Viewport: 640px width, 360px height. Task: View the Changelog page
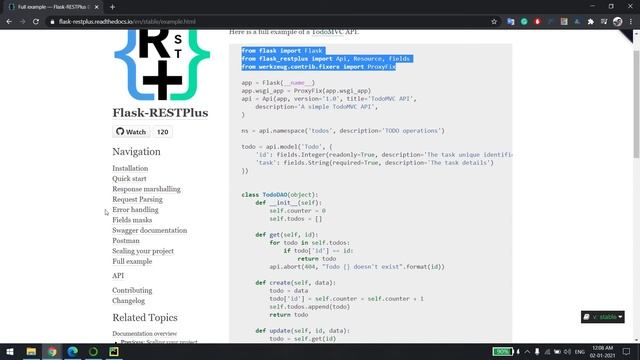(128, 300)
